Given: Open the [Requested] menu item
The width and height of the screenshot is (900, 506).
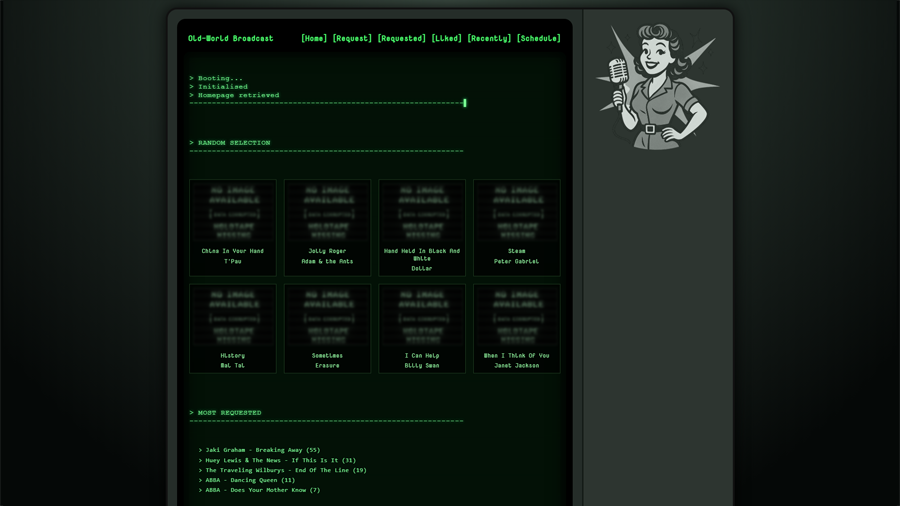Looking at the screenshot, I should 401,38.
